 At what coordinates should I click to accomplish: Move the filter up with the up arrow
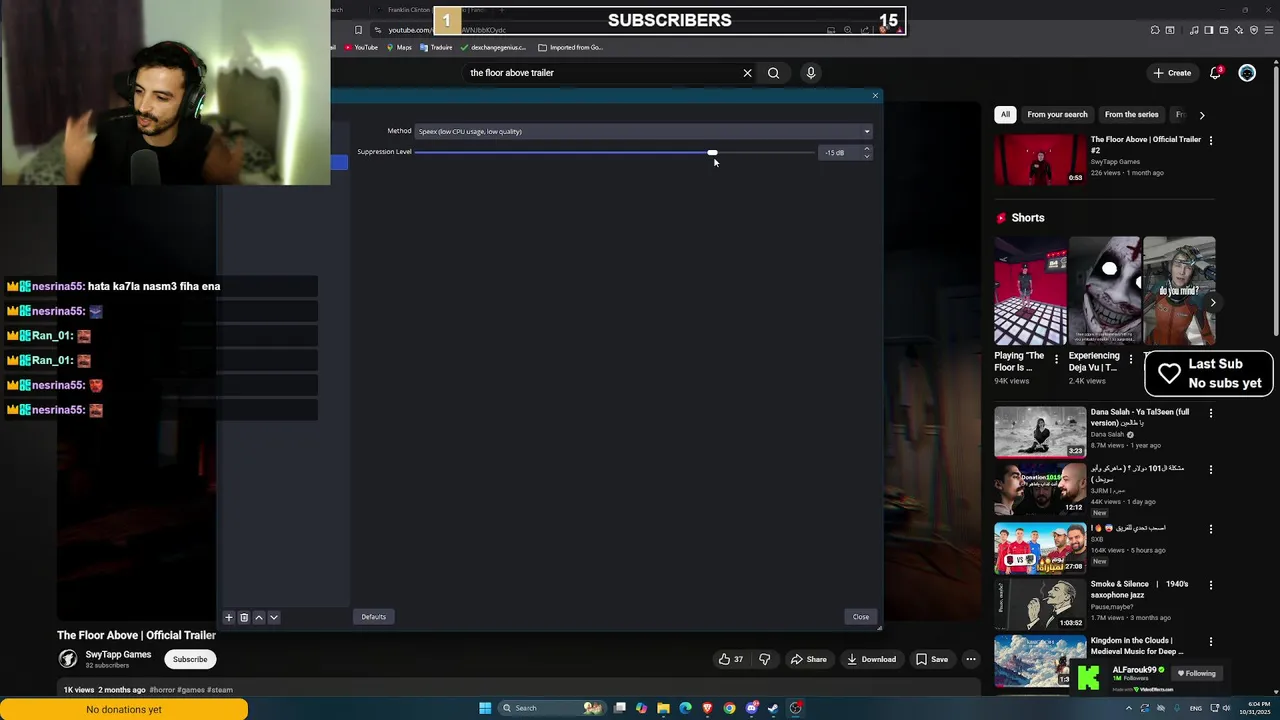tap(259, 618)
